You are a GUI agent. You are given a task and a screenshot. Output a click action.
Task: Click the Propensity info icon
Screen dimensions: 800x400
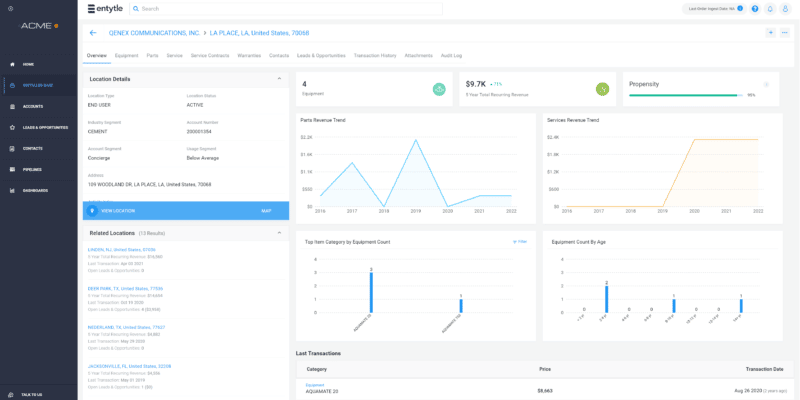[766, 84]
